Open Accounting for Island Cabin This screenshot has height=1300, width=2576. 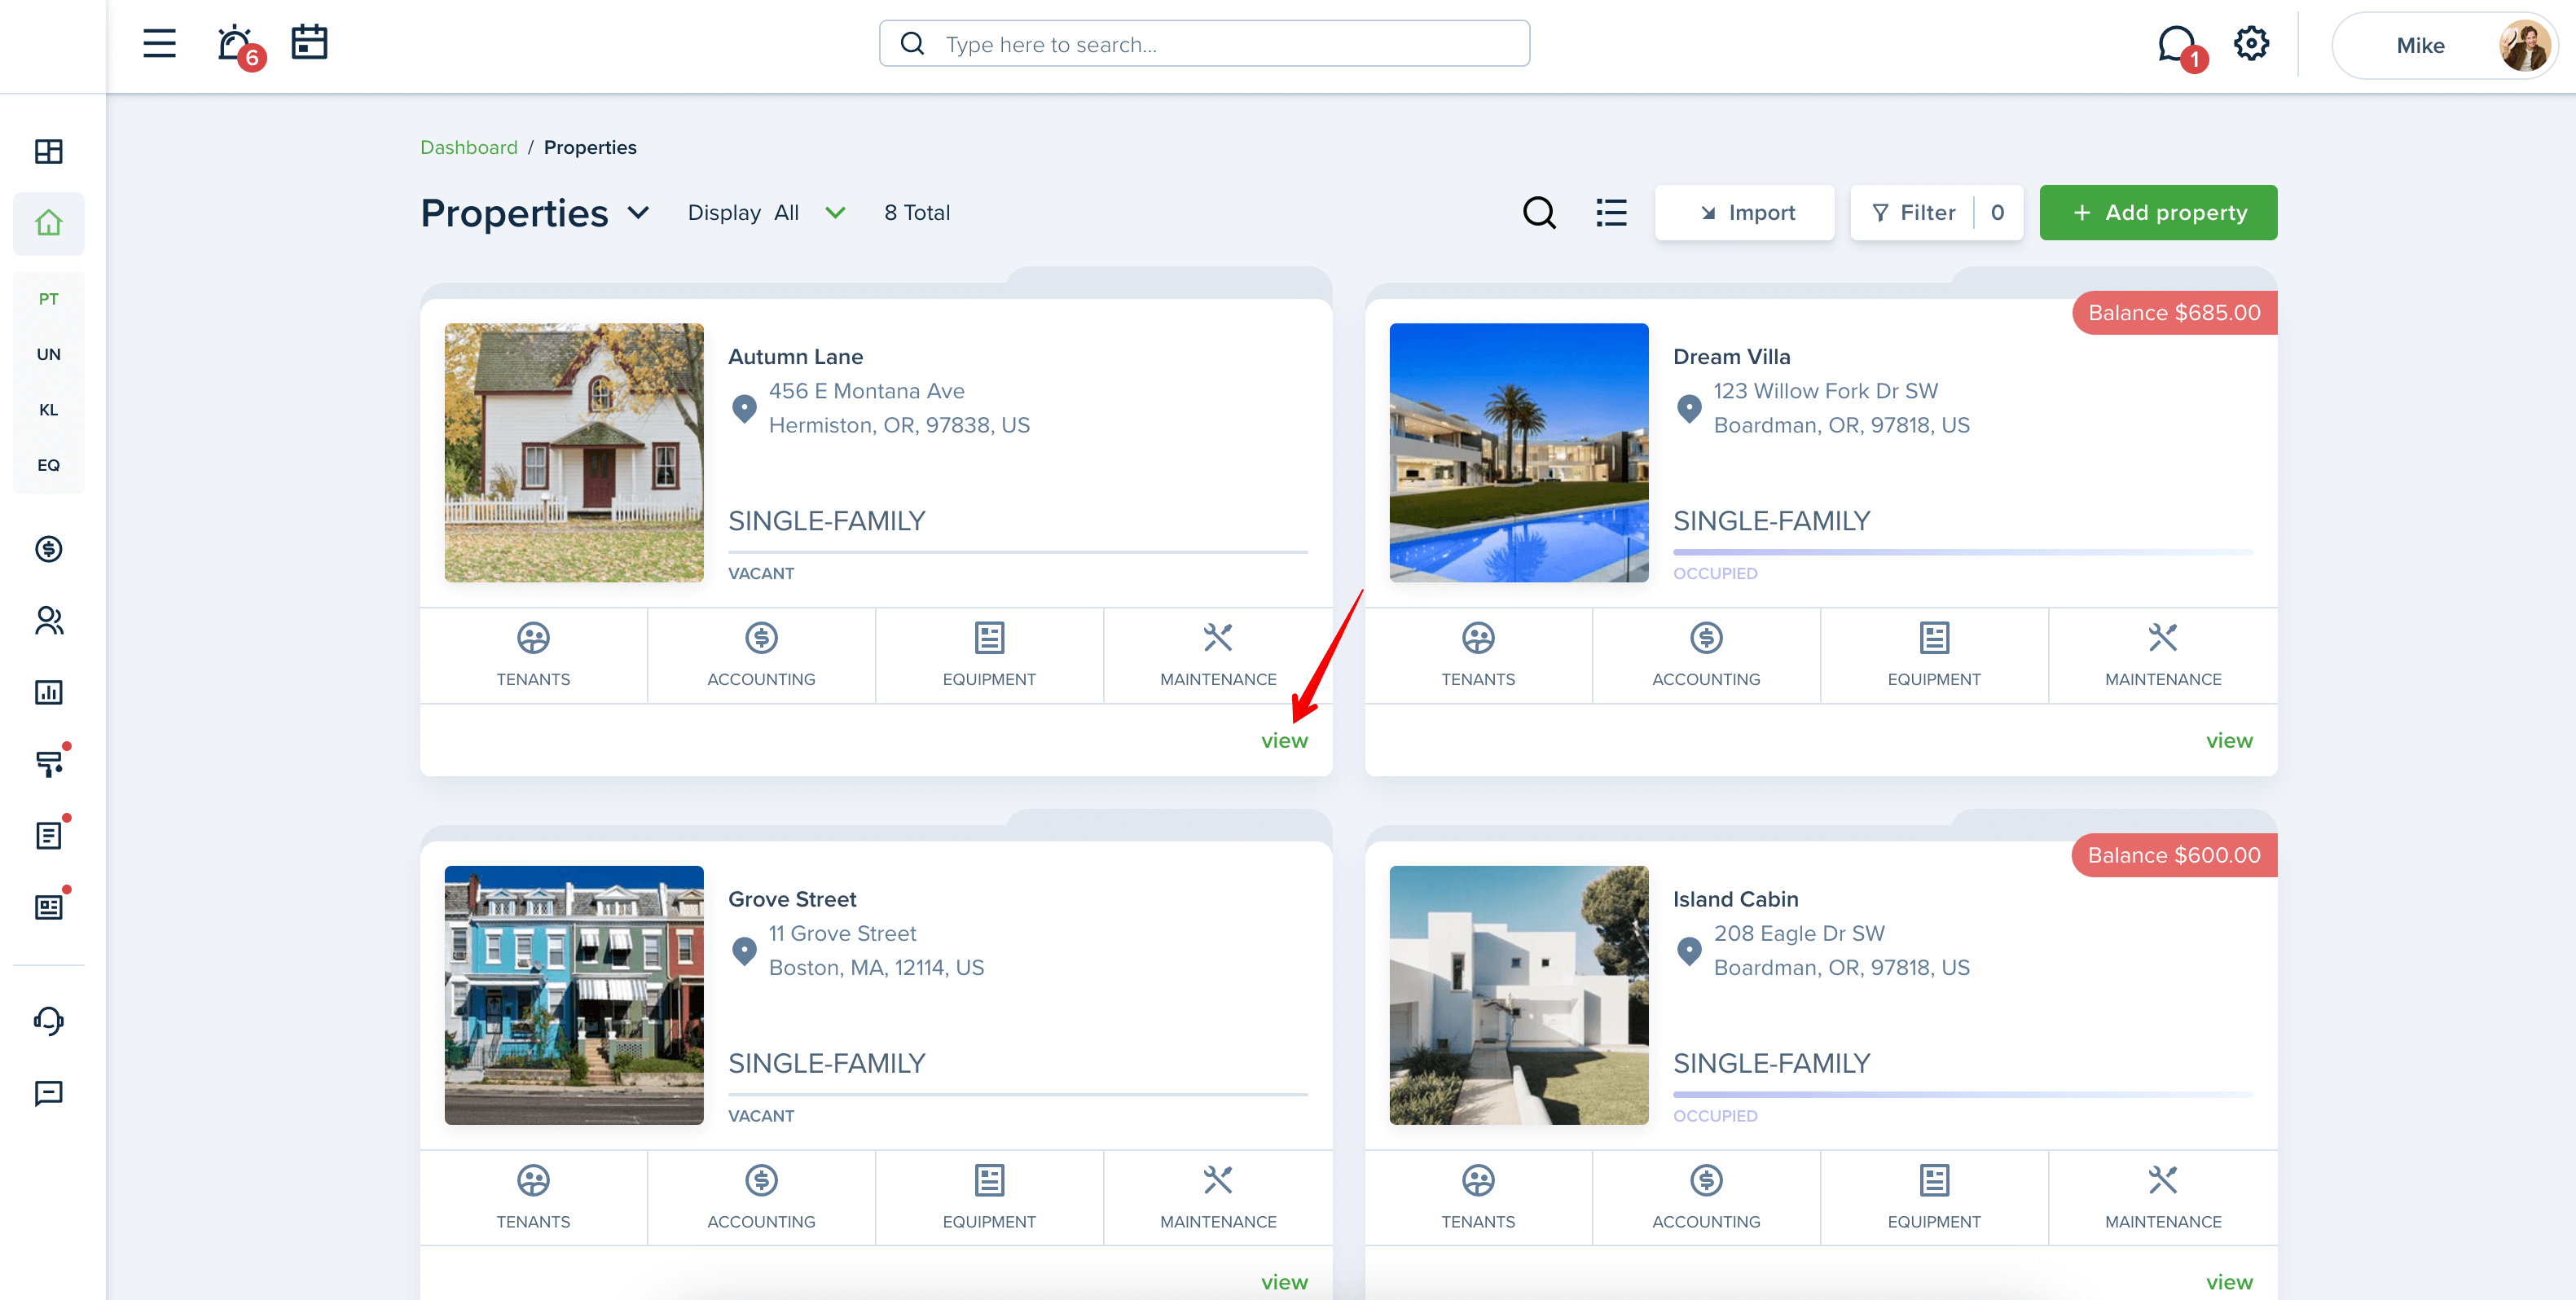pyautogui.click(x=1706, y=1197)
